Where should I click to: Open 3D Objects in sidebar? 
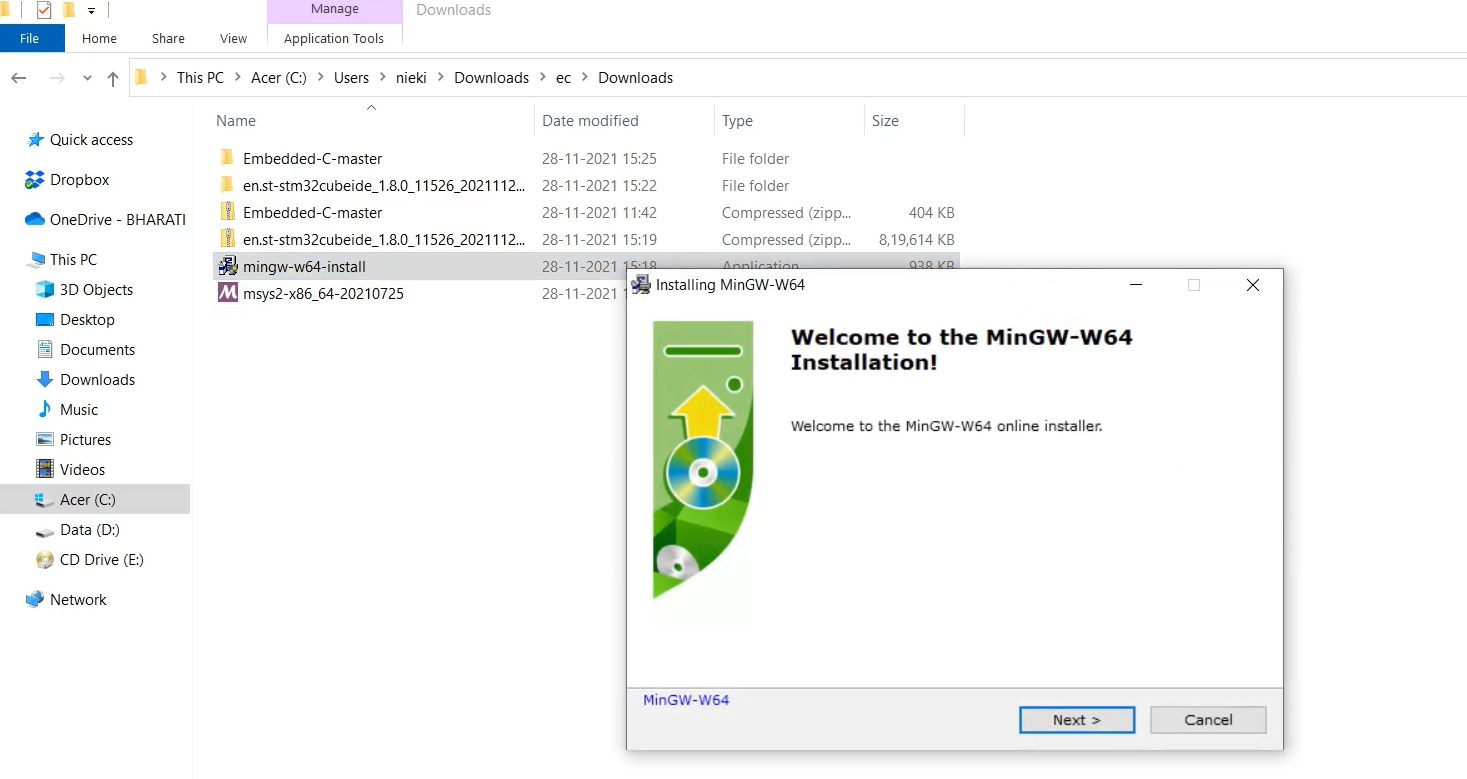pos(96,290)
